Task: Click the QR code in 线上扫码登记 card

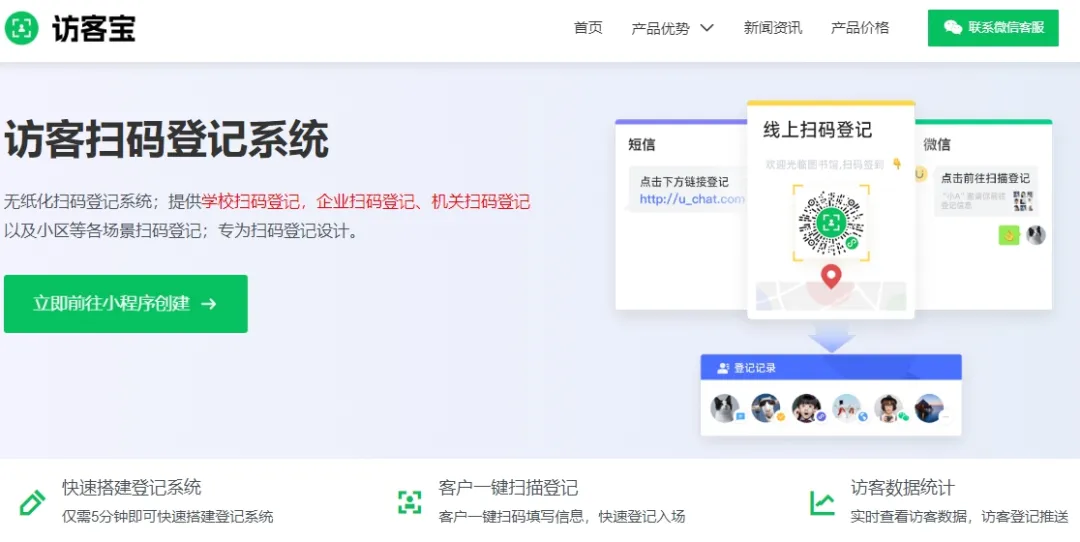Action: 831,222
